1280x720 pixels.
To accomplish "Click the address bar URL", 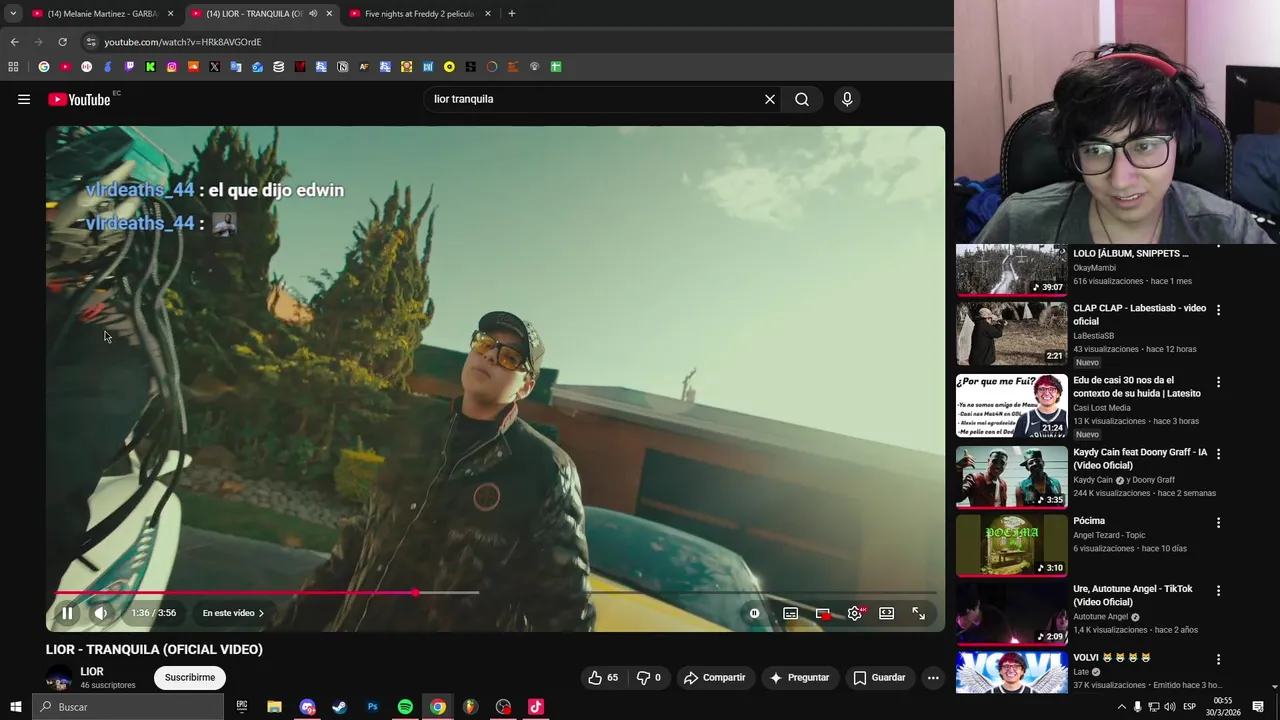I will tap(183, 42).
